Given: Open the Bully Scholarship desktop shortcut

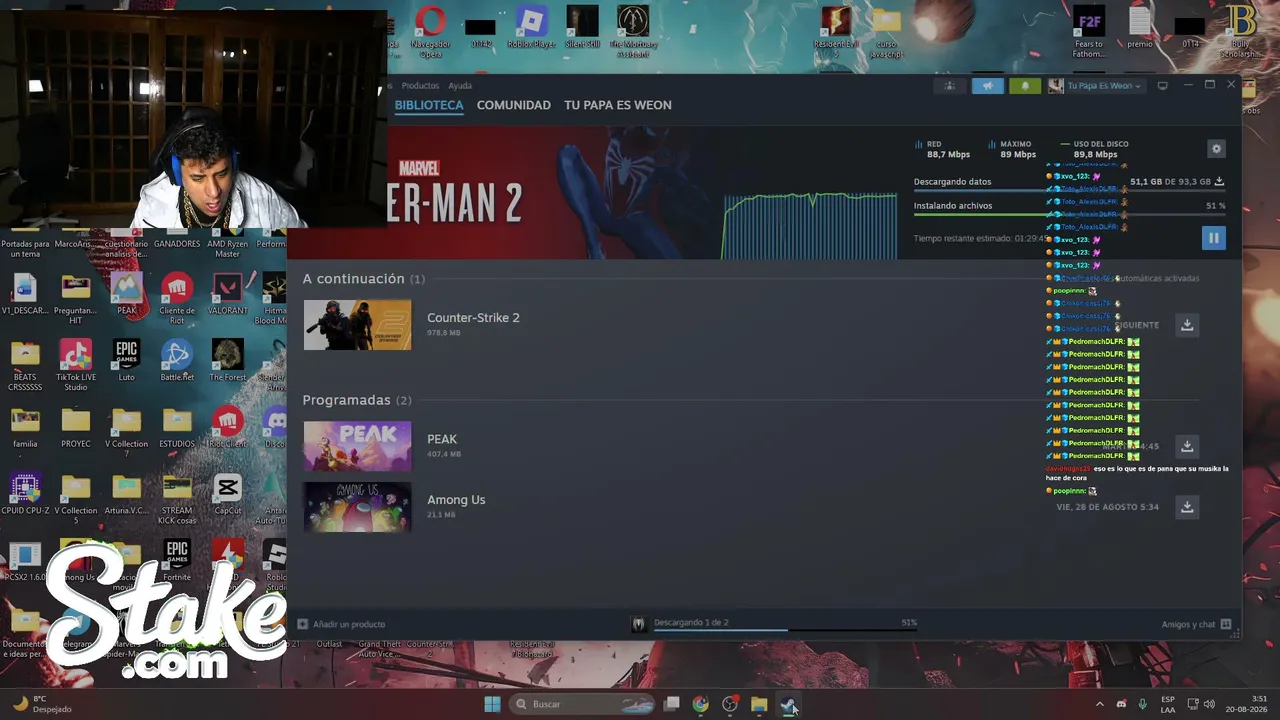Looking at the screenshot, I should [1240, 29].
